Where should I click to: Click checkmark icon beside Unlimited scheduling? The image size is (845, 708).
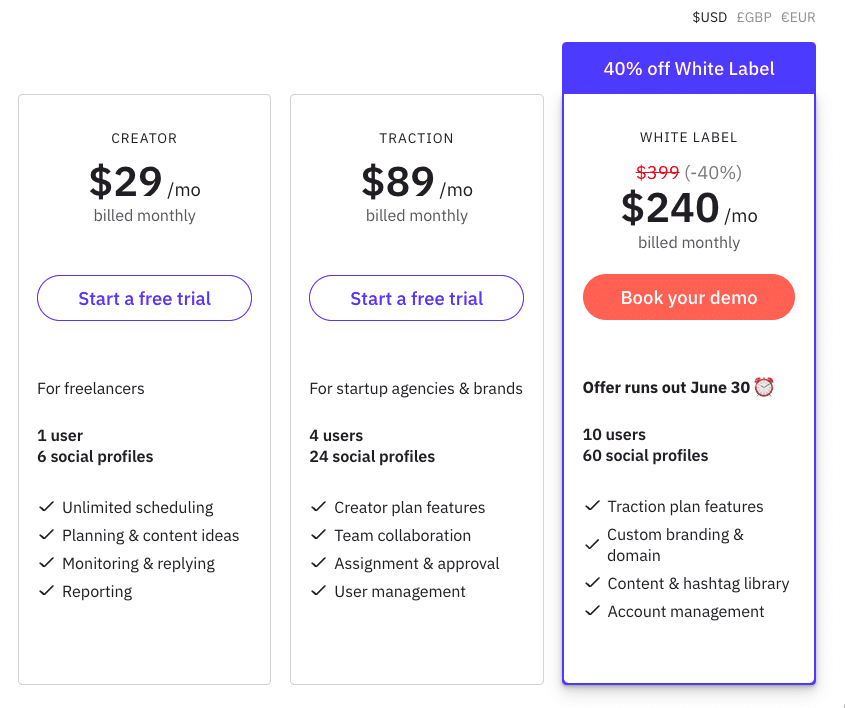[46, 507]
